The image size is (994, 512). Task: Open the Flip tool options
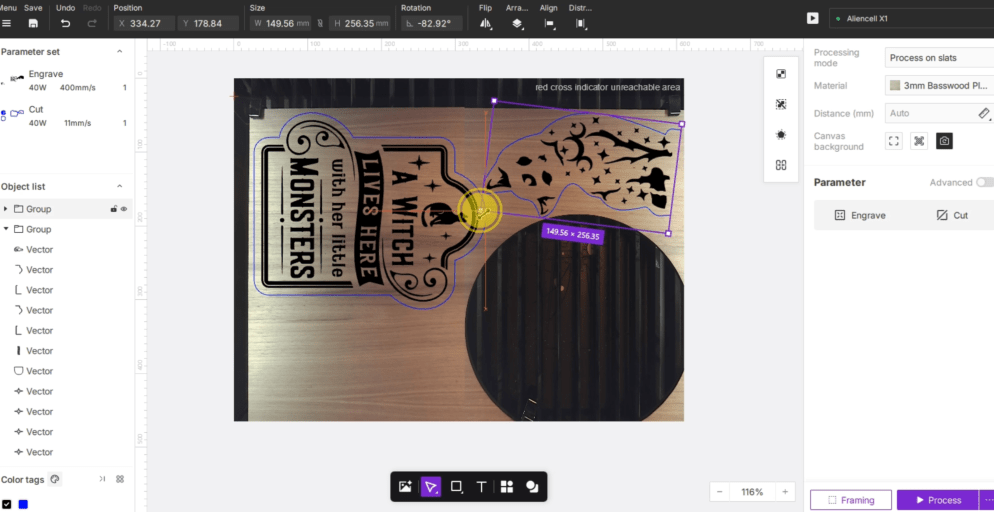tap(486, 23)
